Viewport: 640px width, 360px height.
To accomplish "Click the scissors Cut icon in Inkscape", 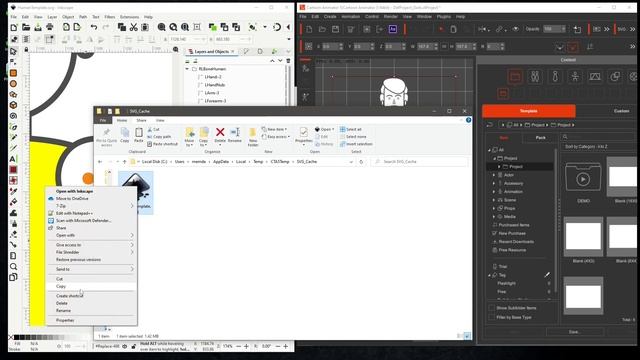I will pyautogui.click(x=133, y=27).
